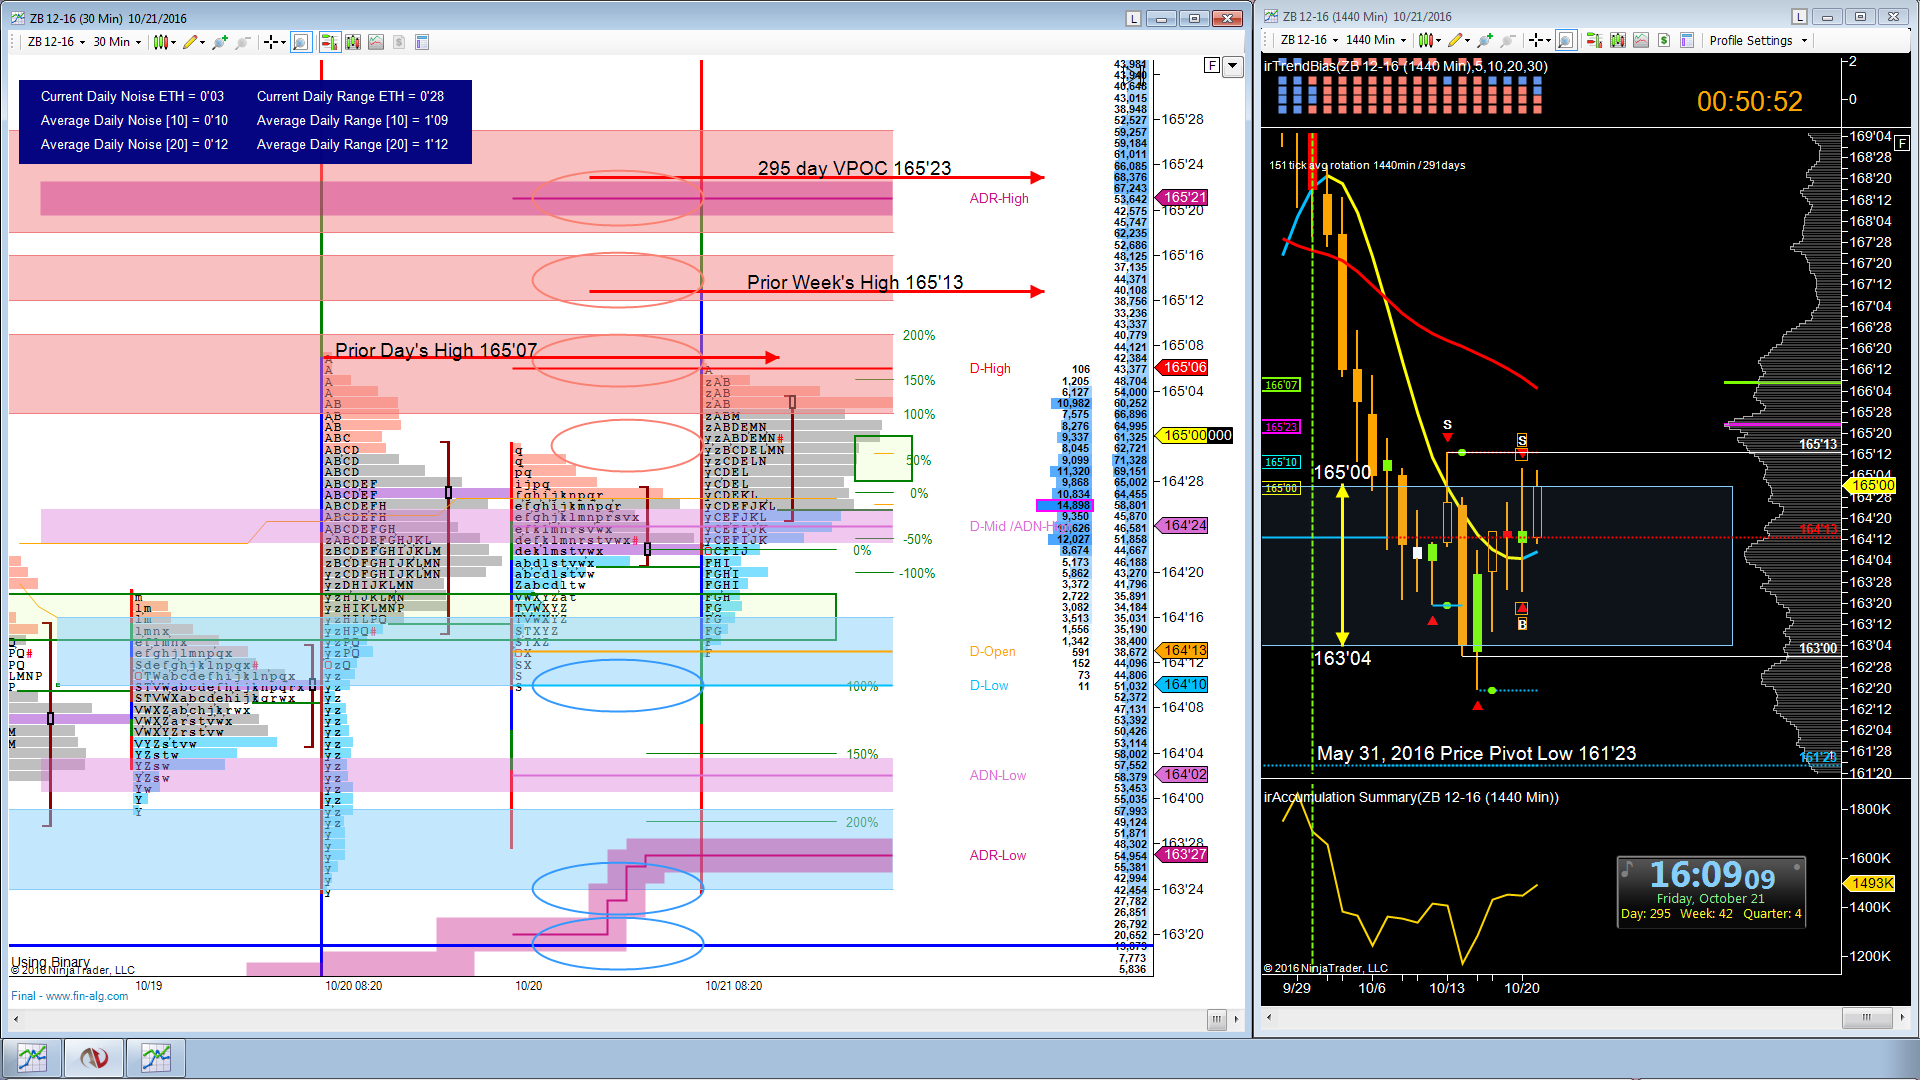Open indicators dialog in 1440 Min chart
The width and height of the screenshot is (1920, 1080).
click(1641, 40)
